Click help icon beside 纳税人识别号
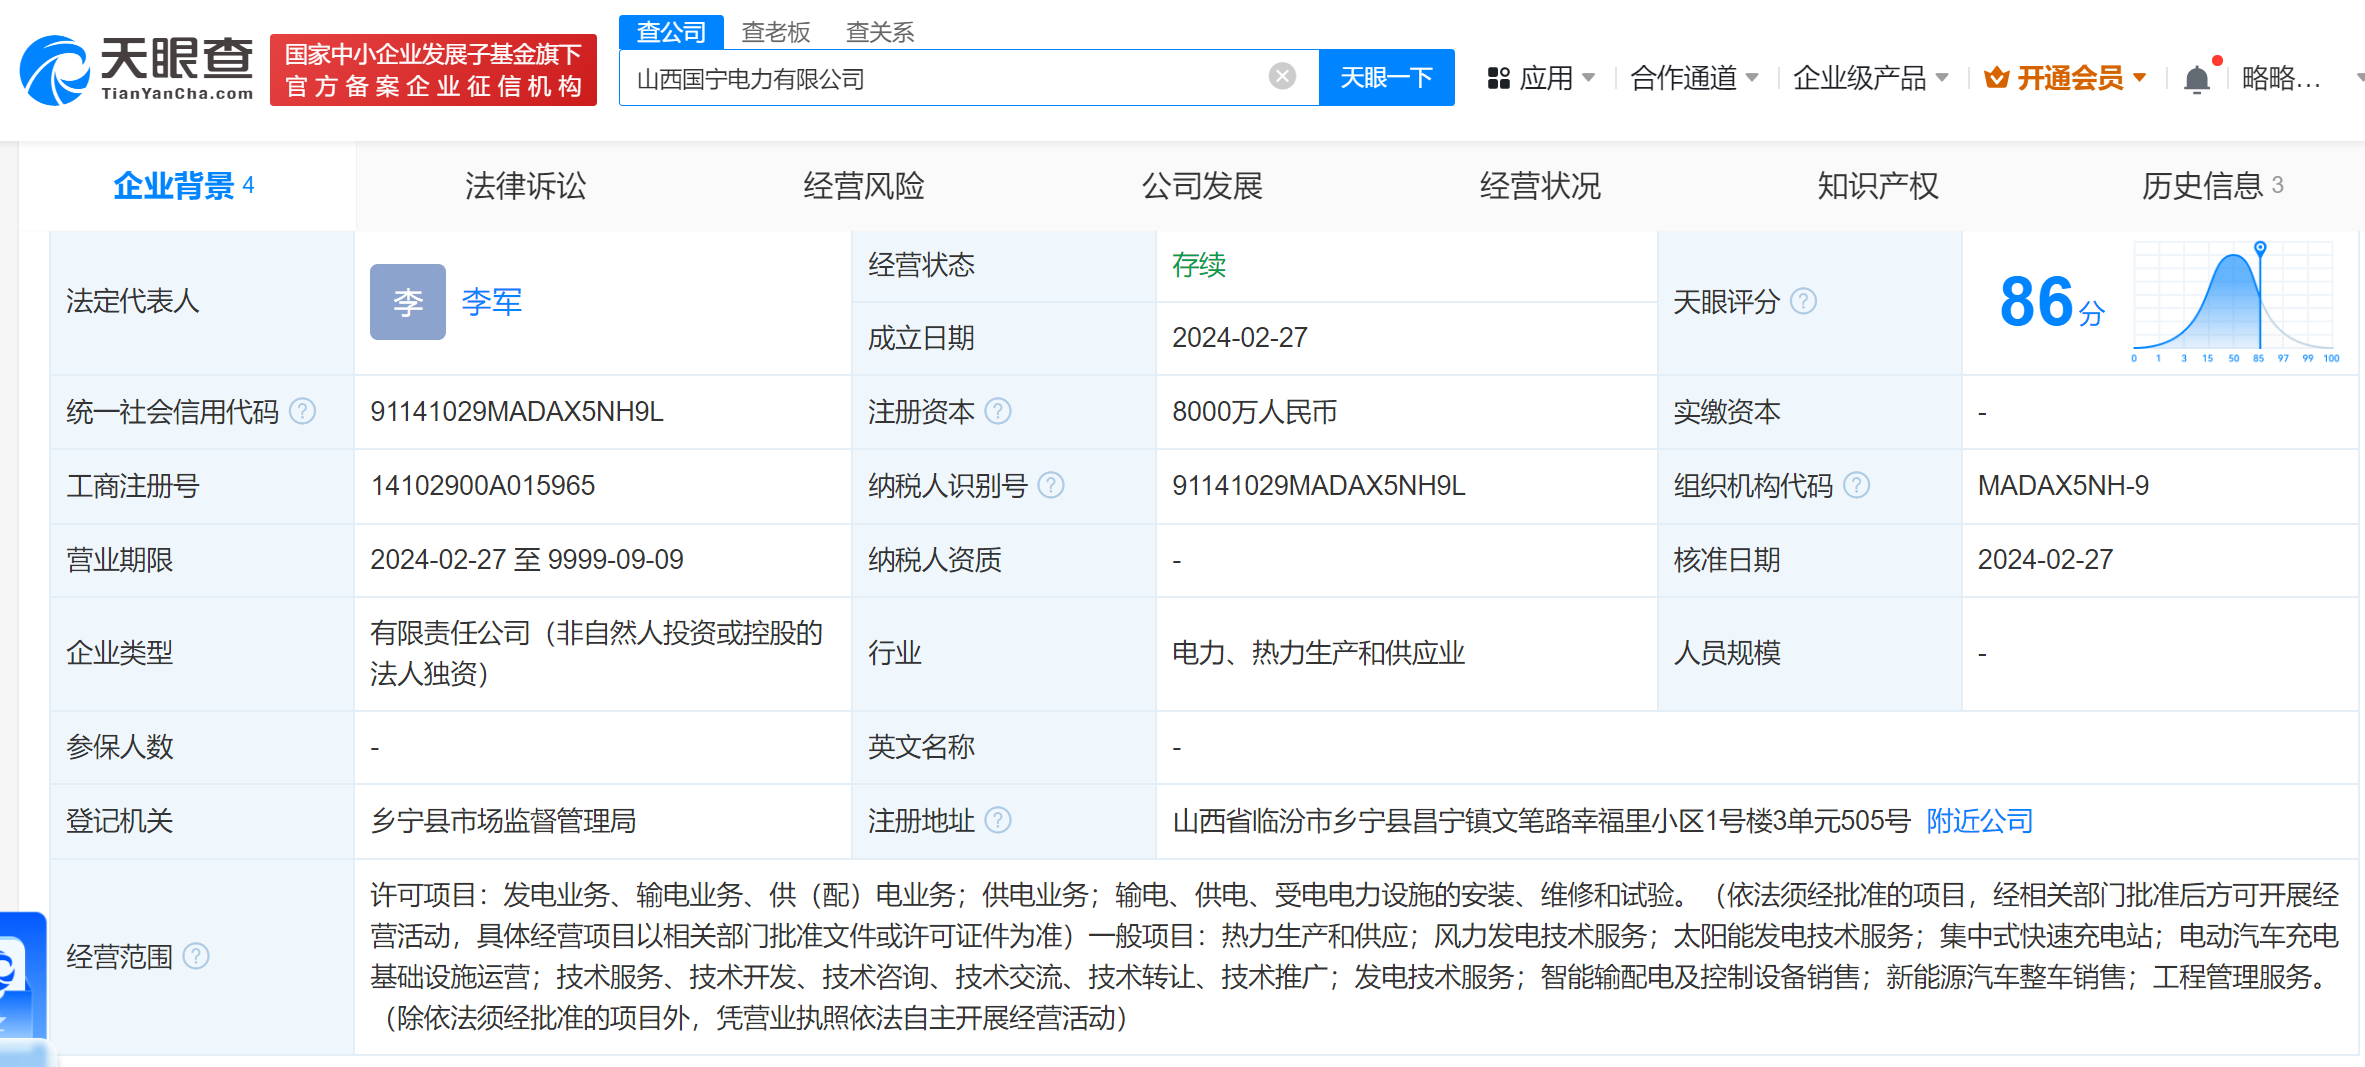 [1051, 485]
